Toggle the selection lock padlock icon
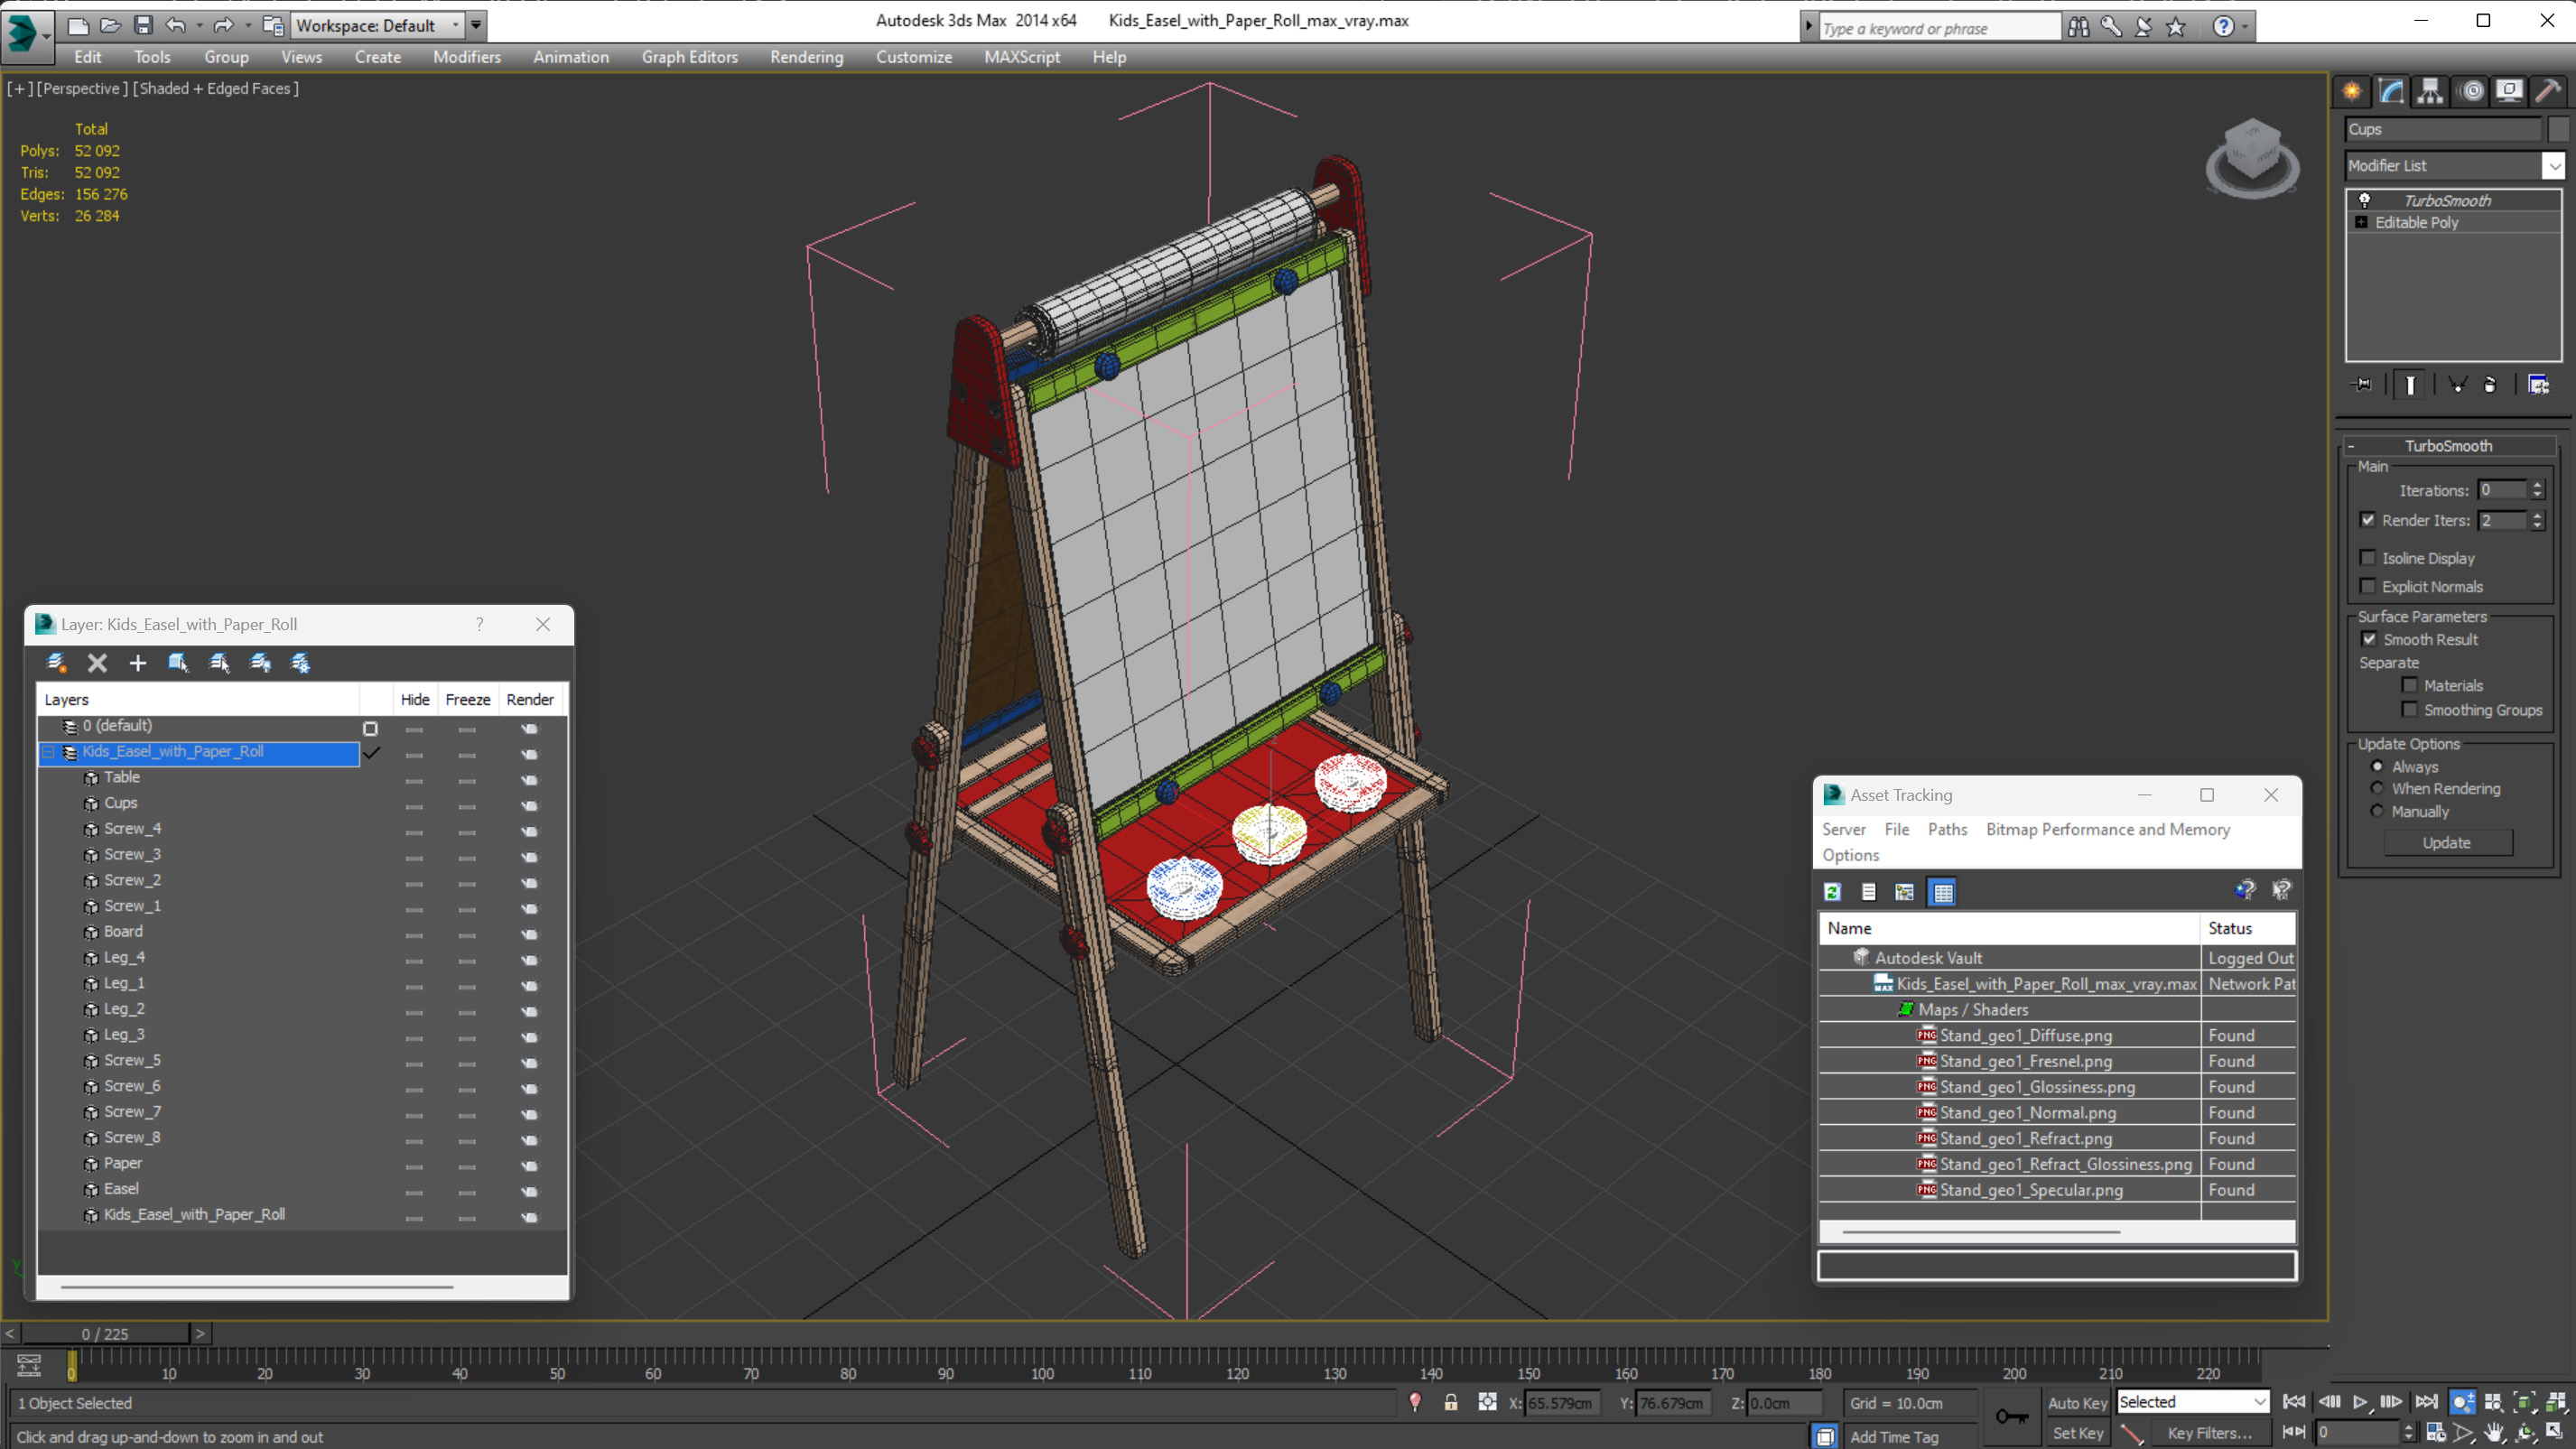The height and width of the screenshot is (1449, 2576). [x=1451, y=1402]
